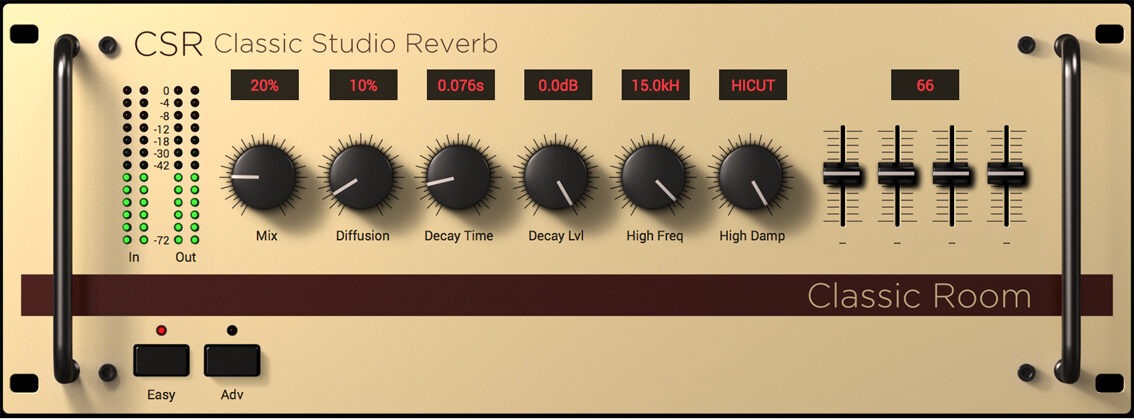The height and width of the screenshot is (419, 1134).
Task: Click the Mix knob
Action: tap(264, 176)
